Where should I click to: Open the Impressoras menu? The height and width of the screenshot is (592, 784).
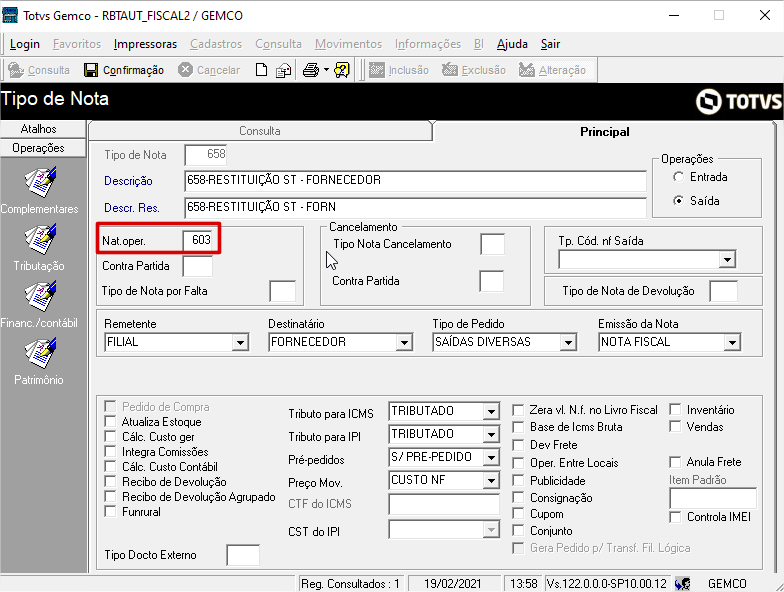tap(145, 44)
